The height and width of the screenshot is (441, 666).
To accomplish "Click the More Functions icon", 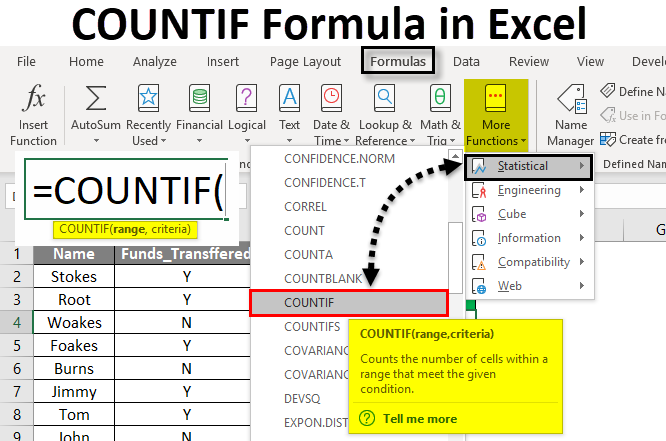I will (x=496, y=98).
